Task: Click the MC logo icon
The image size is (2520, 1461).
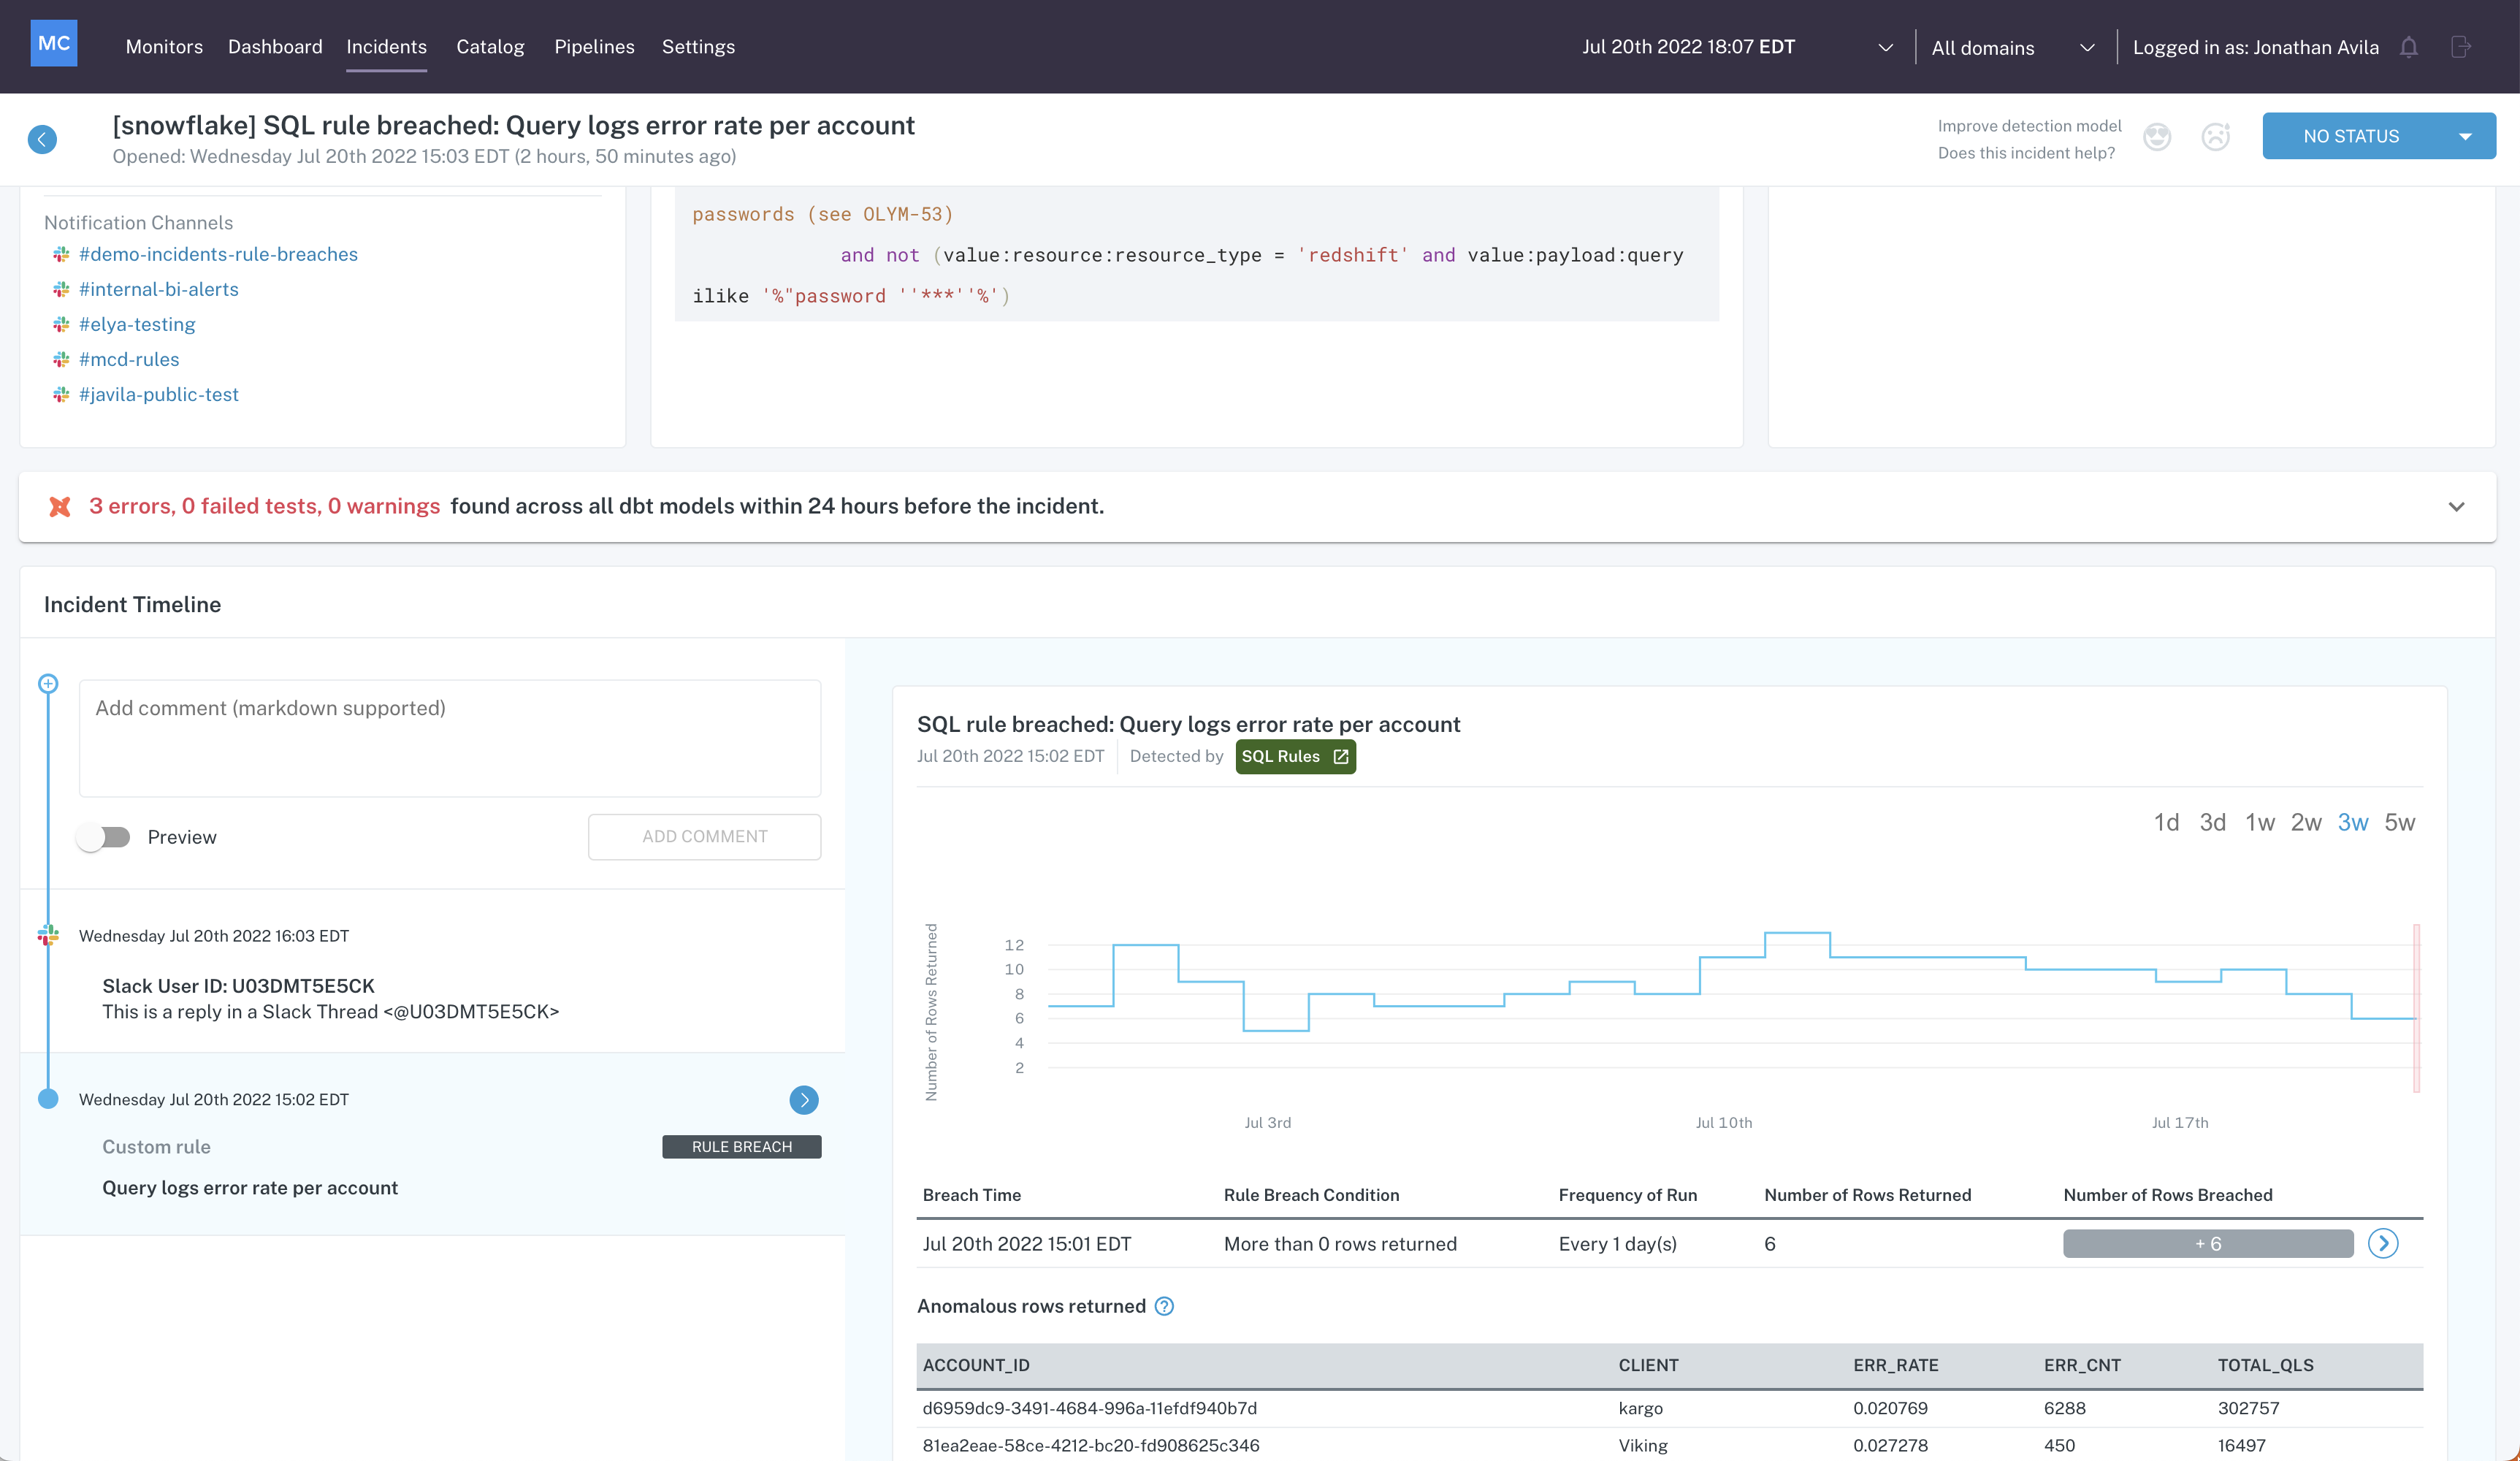Action: coord(54,43)
